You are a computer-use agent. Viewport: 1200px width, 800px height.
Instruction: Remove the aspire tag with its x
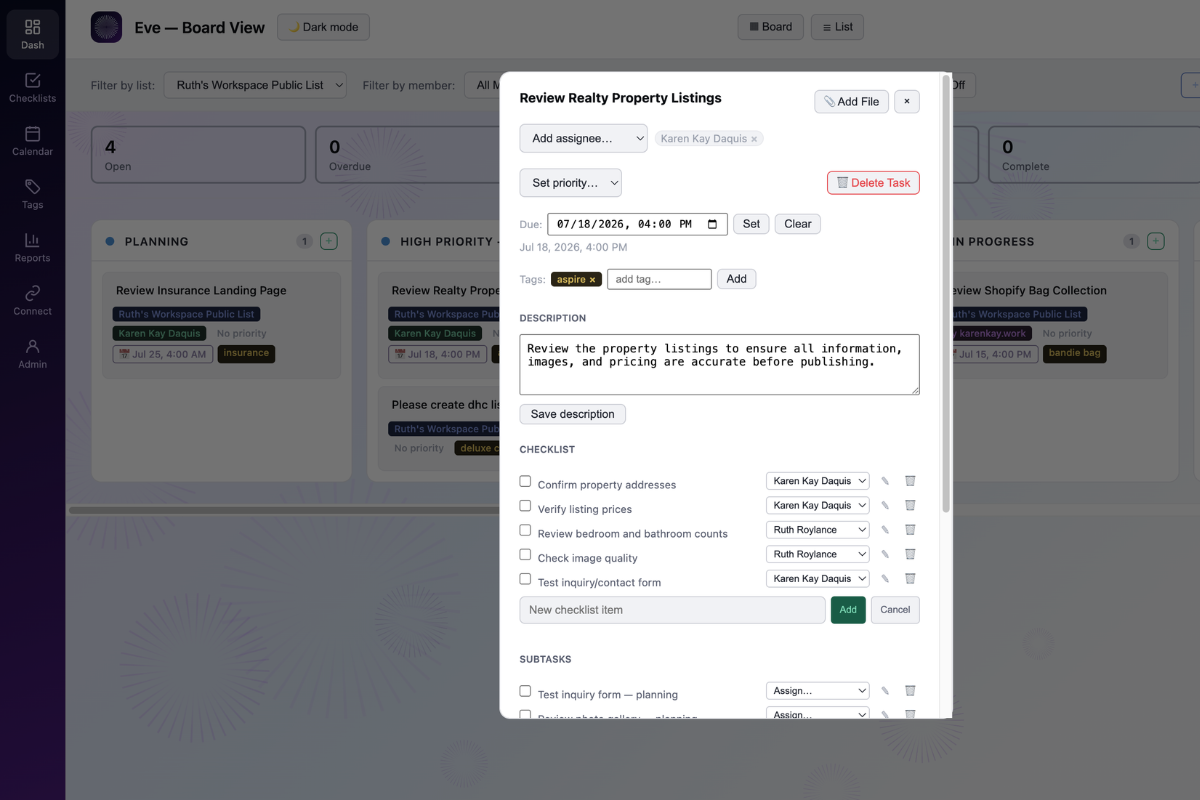[592, 280]
